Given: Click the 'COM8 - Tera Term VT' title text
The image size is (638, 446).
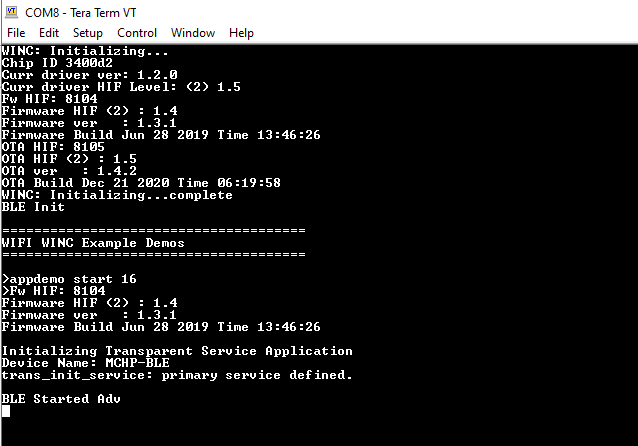Looking at the screenshot, I should point(81,13).
